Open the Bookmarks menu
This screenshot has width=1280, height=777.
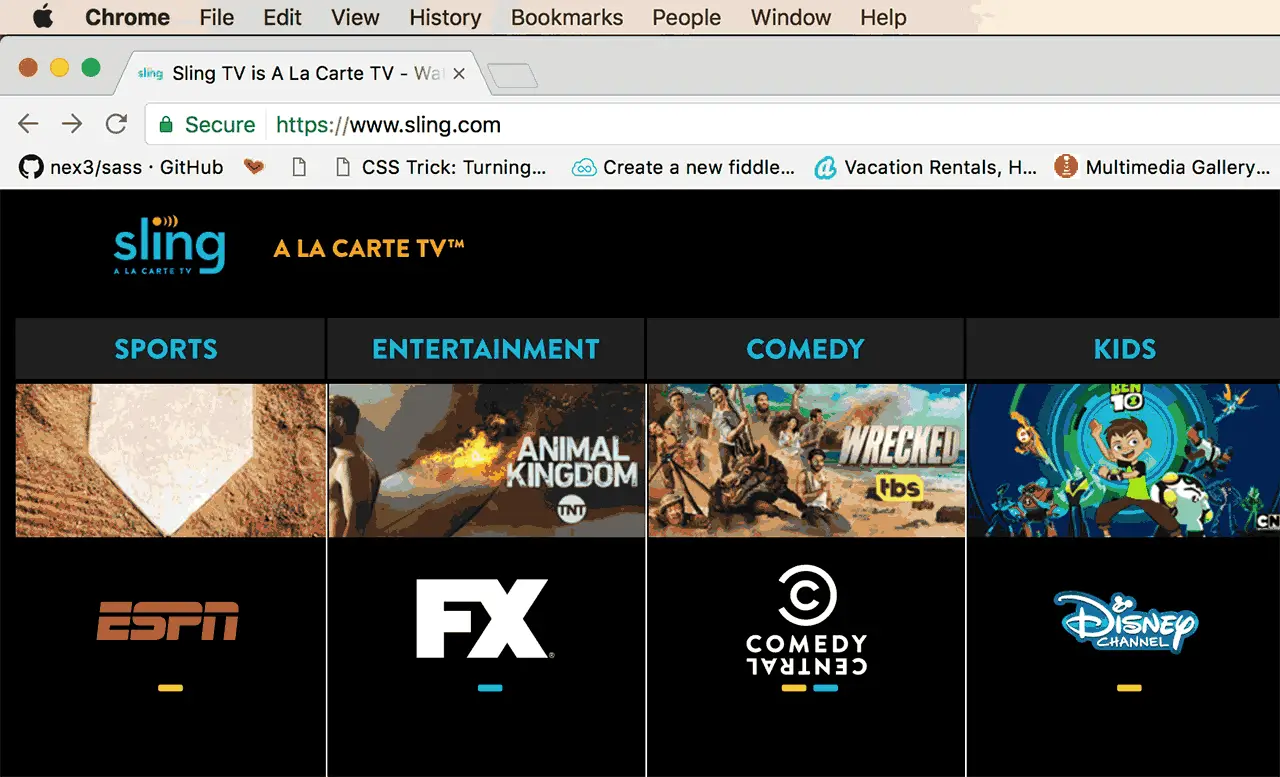[567, 17]
